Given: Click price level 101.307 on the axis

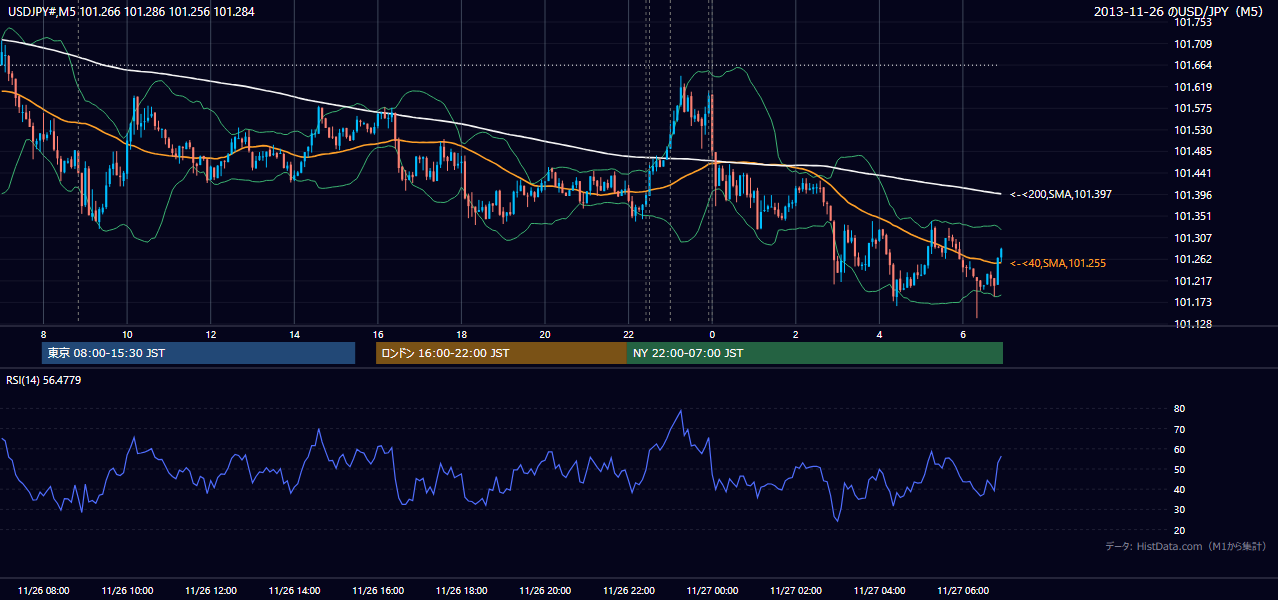Looking at the screenshot, I should (x=1193, y=238).
